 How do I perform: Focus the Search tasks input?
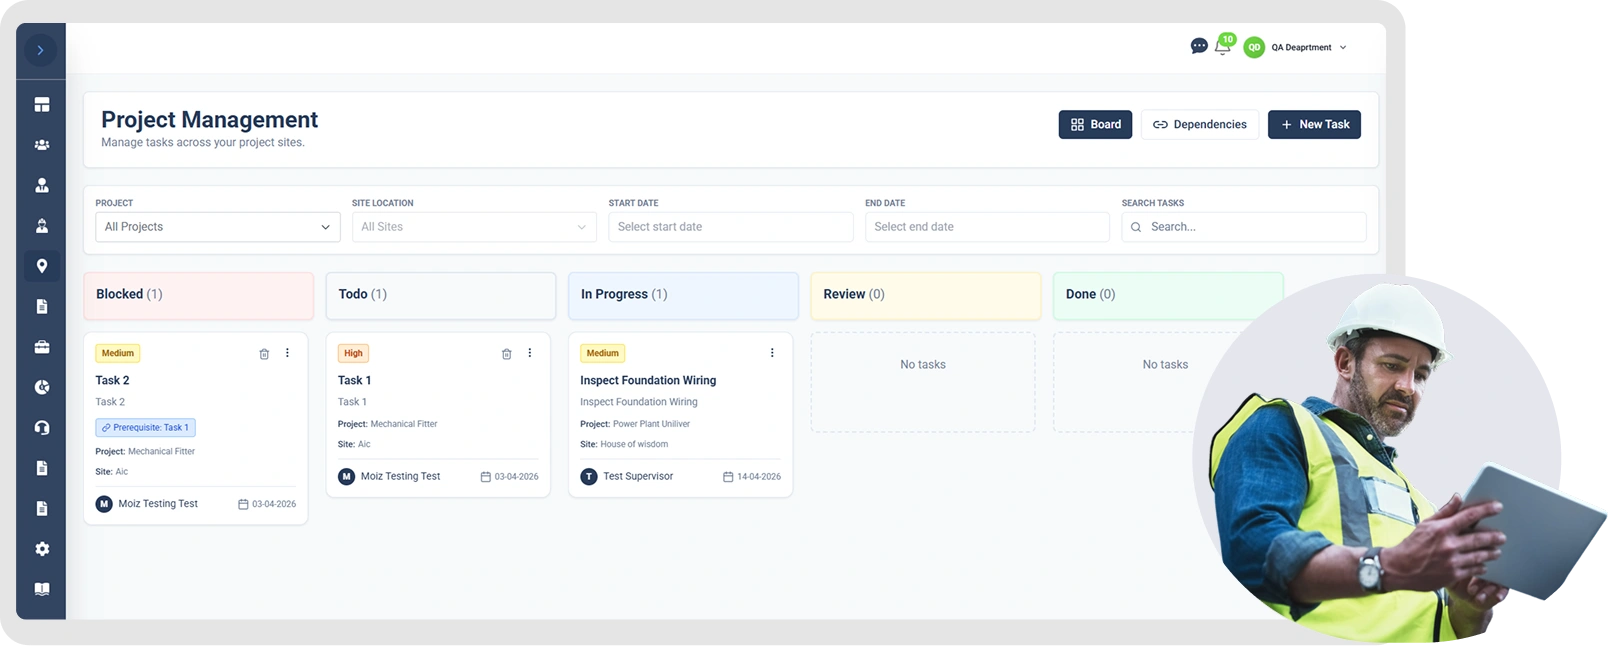point(1244,227)
